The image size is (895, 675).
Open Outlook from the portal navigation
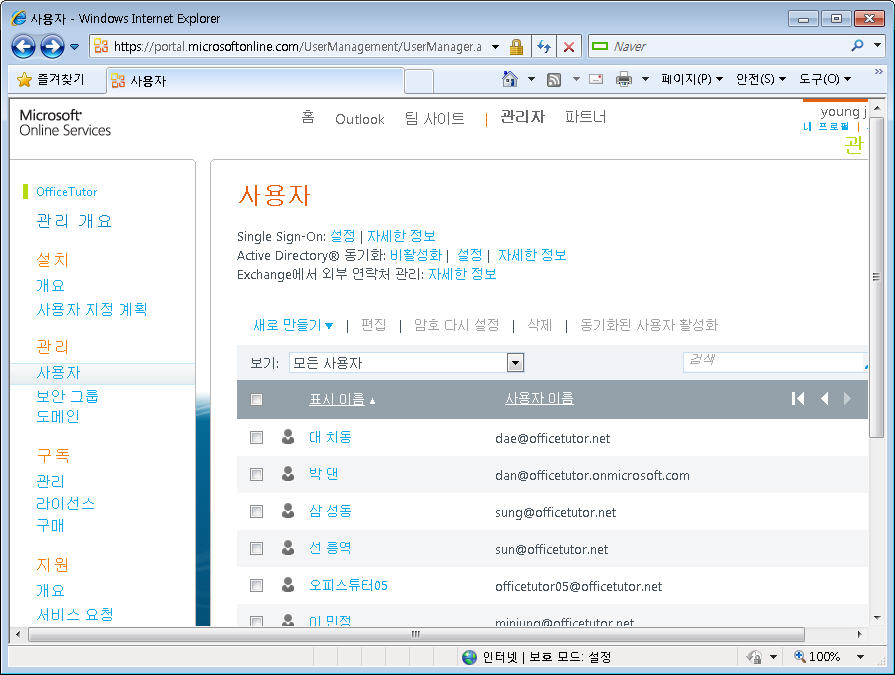pos(360,119)
